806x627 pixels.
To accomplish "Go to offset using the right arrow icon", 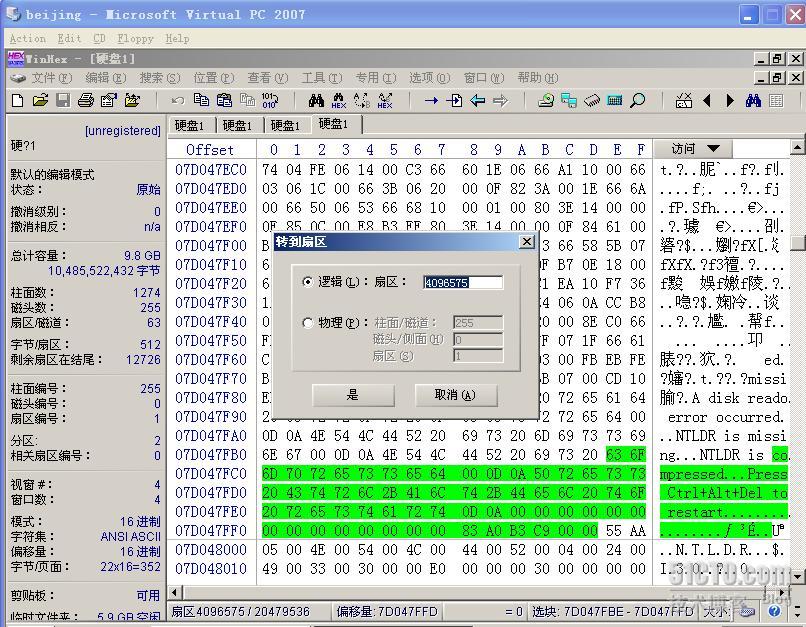I will pyautogui.click(x=431, y=101).
